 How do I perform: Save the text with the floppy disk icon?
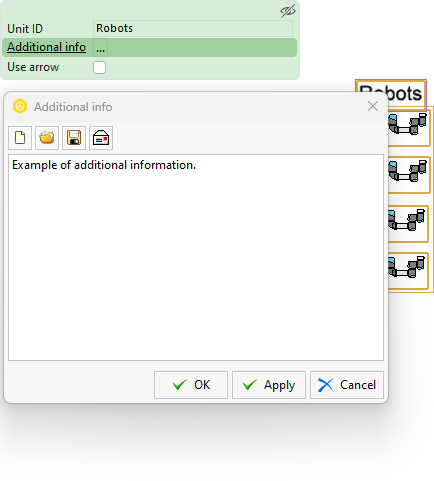[74, 138]
